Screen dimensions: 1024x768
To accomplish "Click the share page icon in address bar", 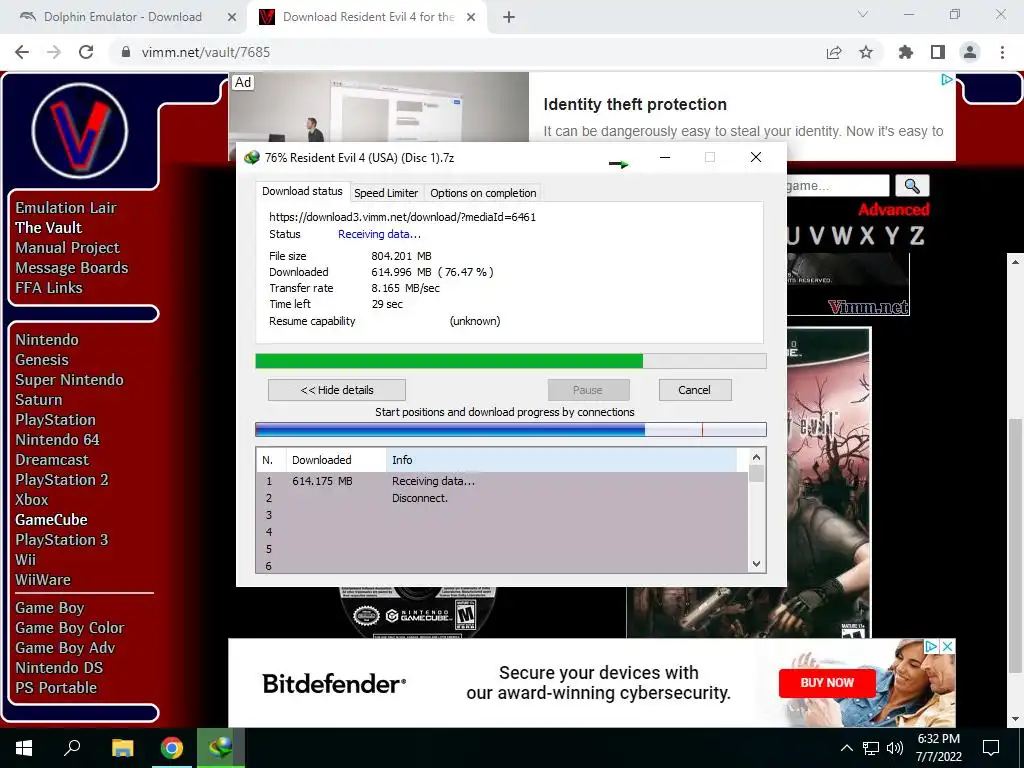I will point(834,52).
